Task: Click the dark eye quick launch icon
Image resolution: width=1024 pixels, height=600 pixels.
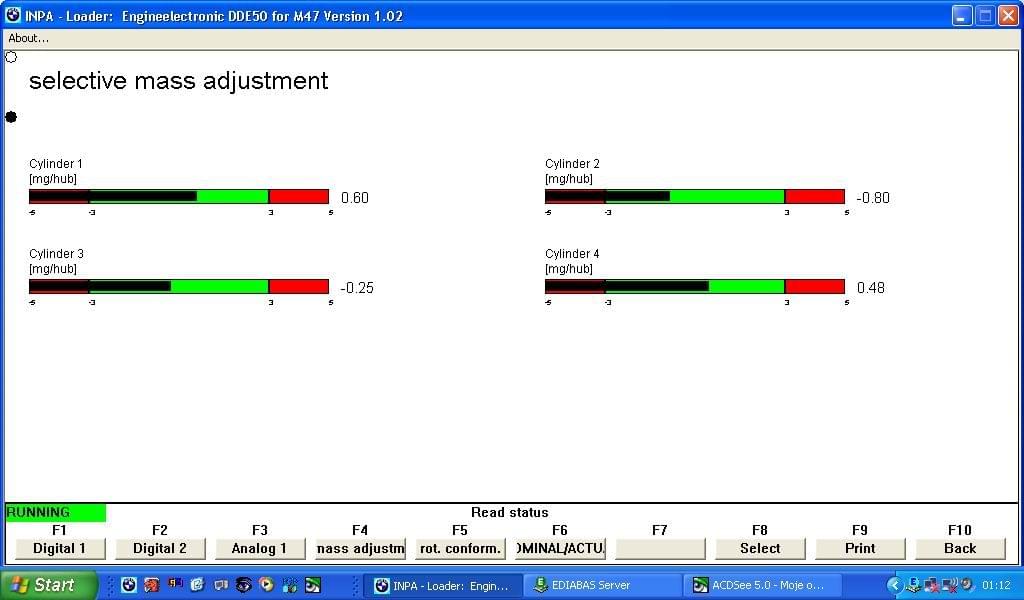Action: click(x=244, y=585)
